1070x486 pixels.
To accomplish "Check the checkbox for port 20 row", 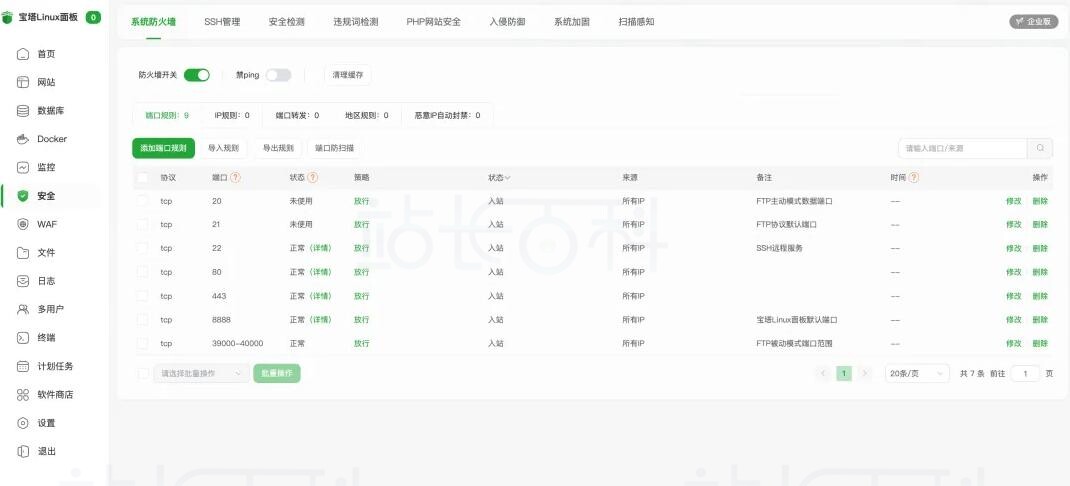I will pyautogui.click(x=143, y=201).
